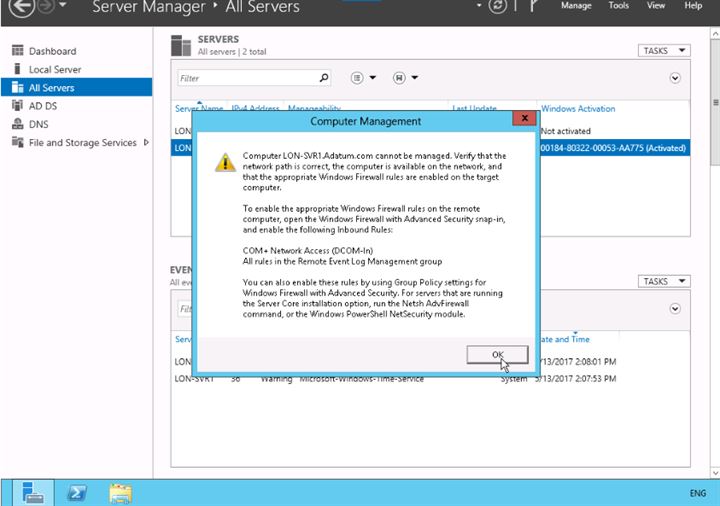720x506 pixels.
Task: Collapse the Servers filter panel chevron
Action: (x=675, y=78)
